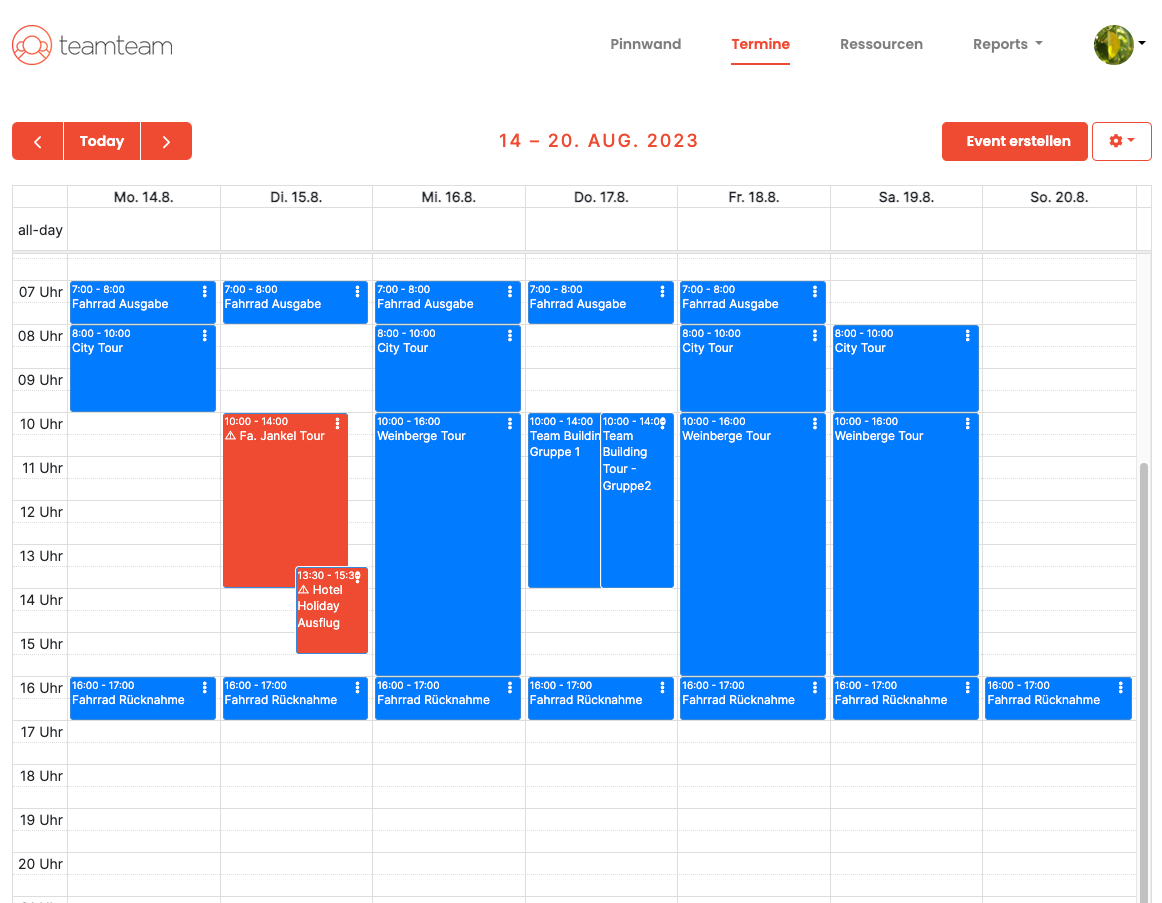Click the 16 Uhr time label
Viewport: 1162px width, 903px height.
[42, 688]
